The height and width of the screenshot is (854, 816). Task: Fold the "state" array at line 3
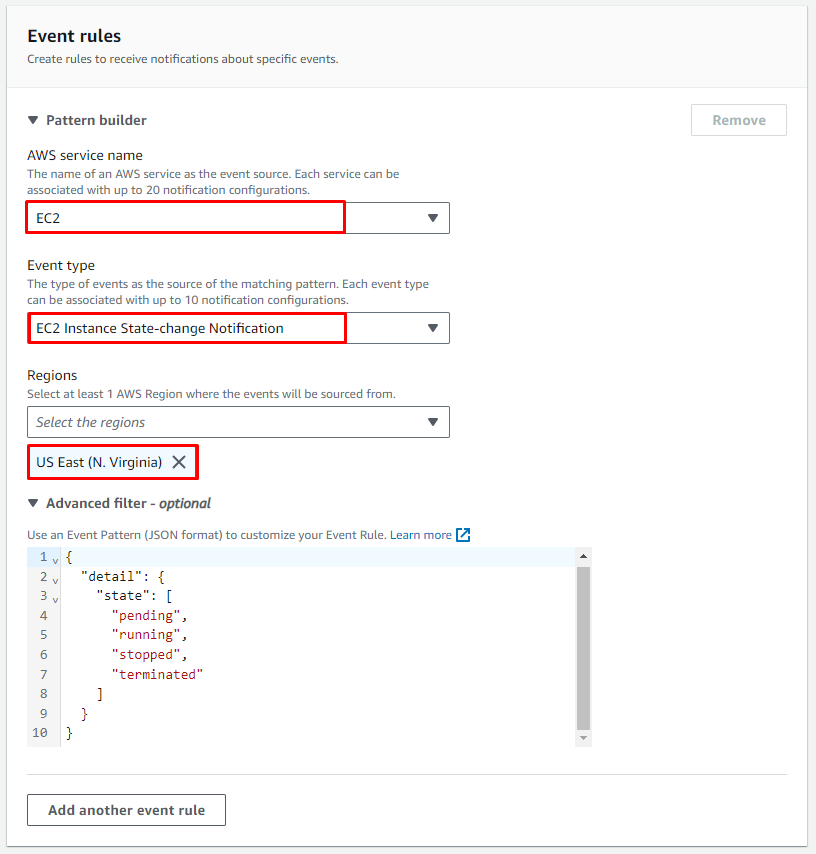tap(55, 598)
